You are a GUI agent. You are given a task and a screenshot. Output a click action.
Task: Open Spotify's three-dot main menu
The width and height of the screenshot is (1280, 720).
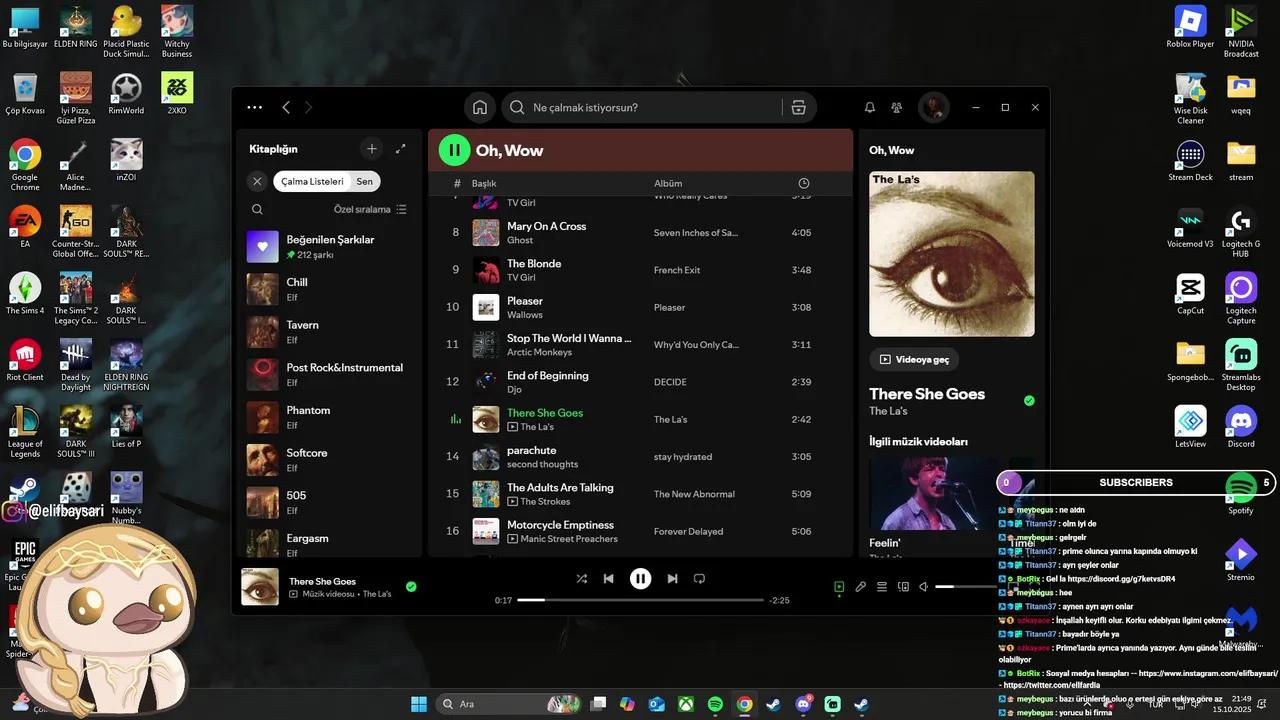click(x=255, y=107)
